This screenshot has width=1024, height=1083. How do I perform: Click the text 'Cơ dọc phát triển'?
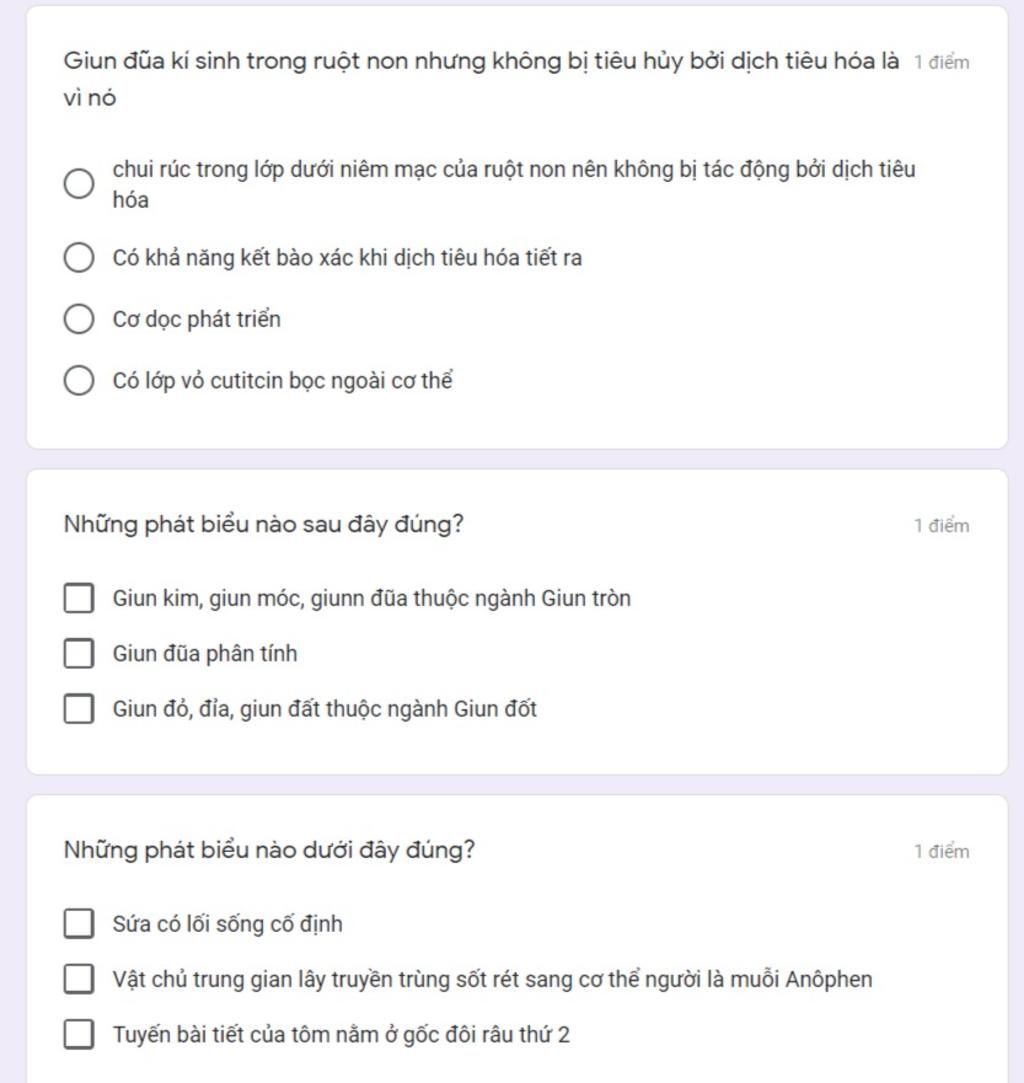pos(197,319)
